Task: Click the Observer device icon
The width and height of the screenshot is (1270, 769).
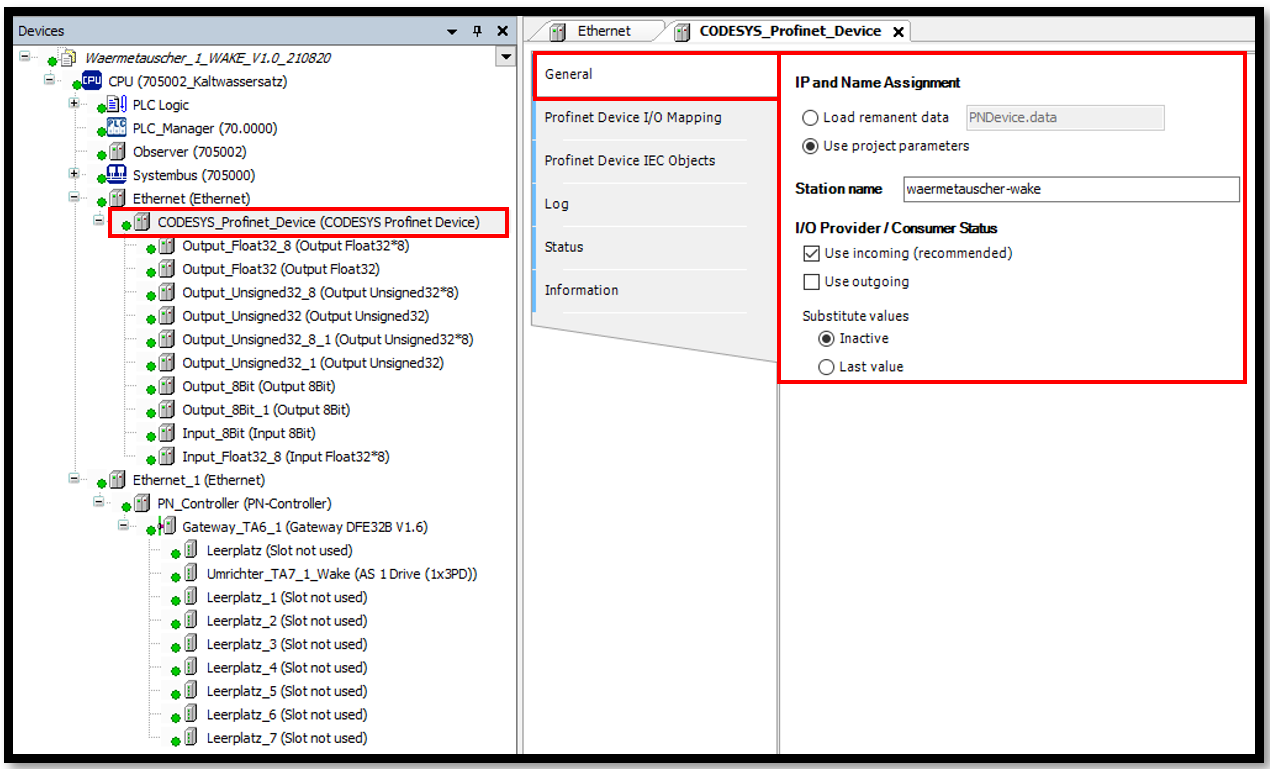Action: [117, 152]
